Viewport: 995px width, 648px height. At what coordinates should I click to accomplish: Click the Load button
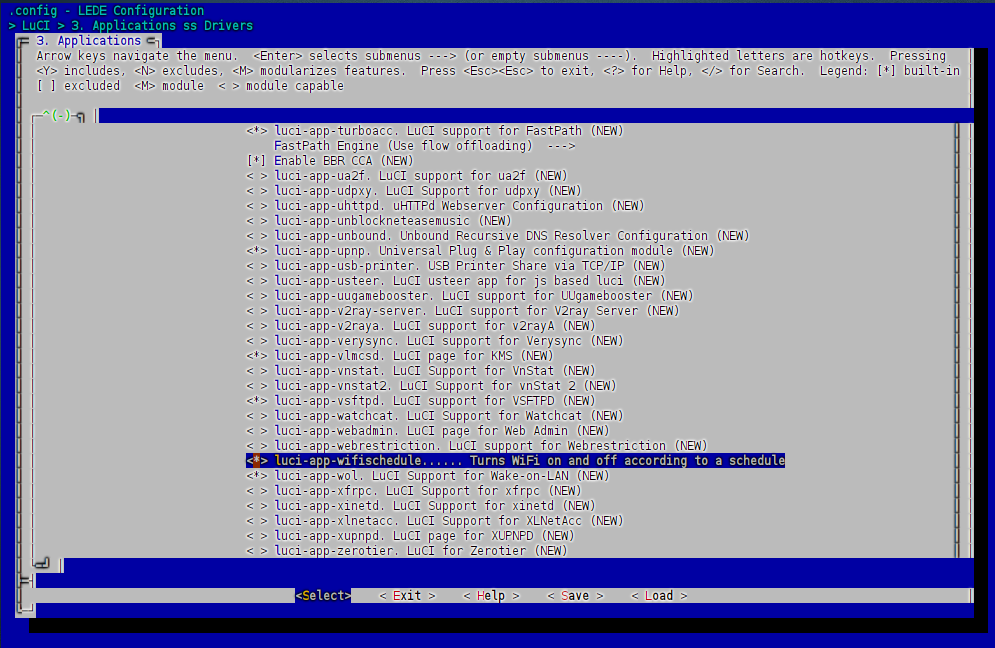pos(659,596)
